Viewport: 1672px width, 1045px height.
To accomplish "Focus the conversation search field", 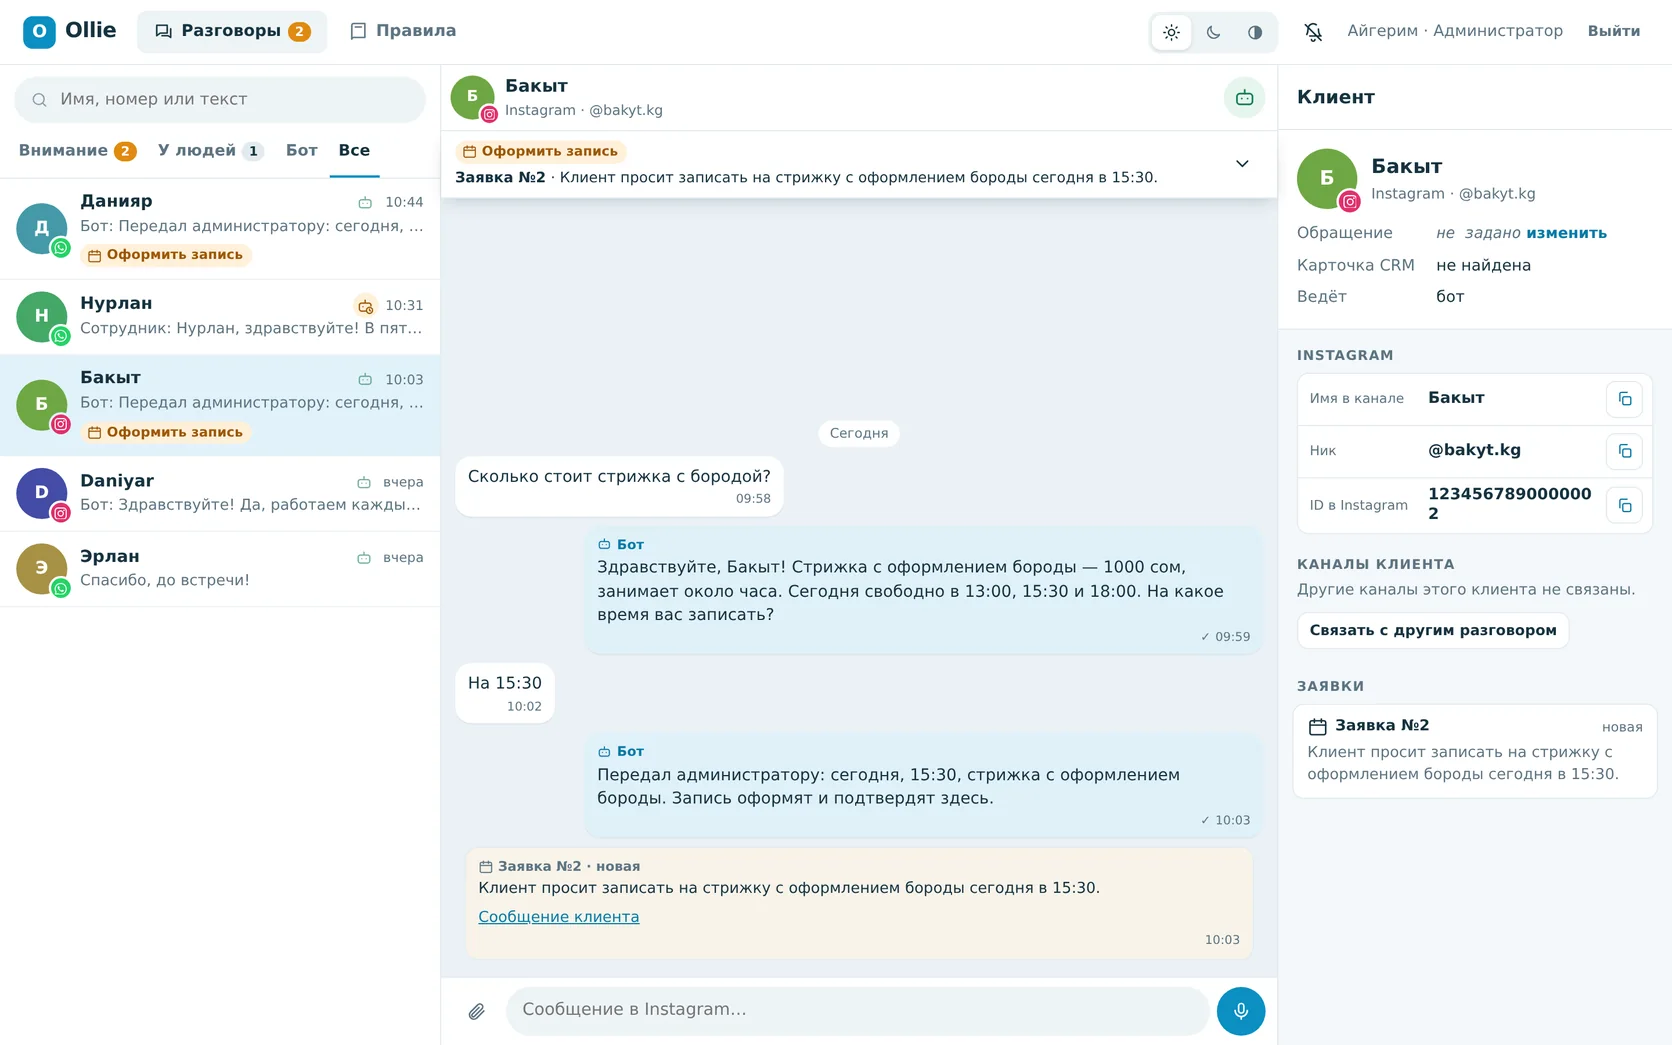I will [220, 99].
